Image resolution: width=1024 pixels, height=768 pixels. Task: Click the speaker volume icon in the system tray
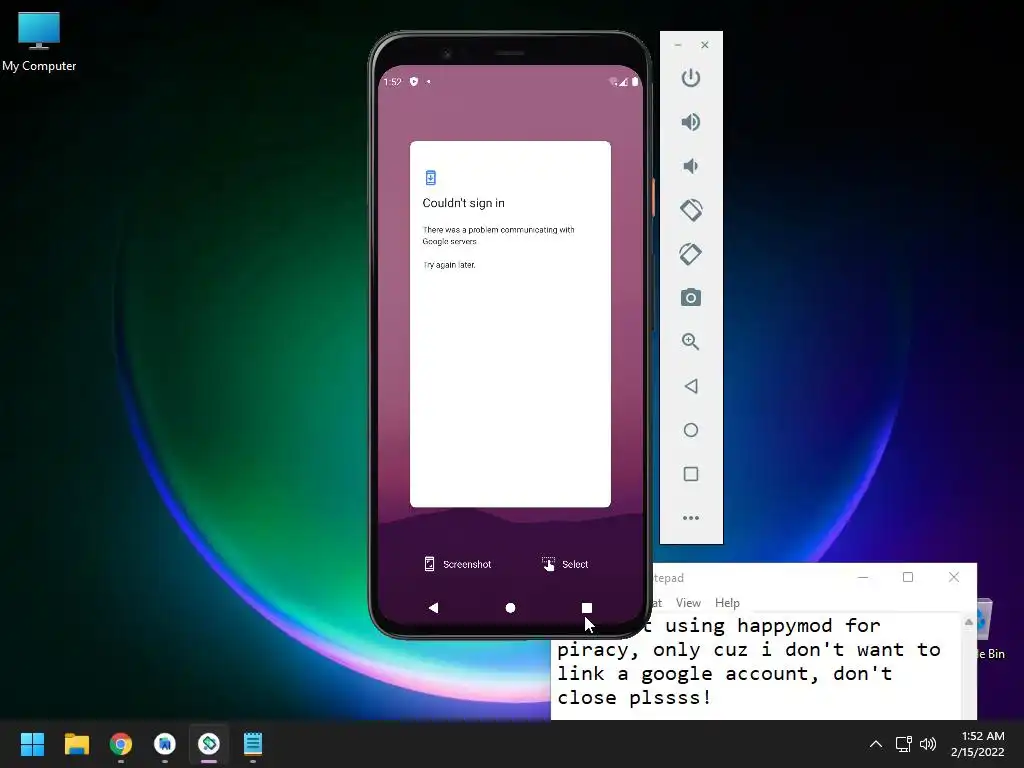(x=927, y=744)
